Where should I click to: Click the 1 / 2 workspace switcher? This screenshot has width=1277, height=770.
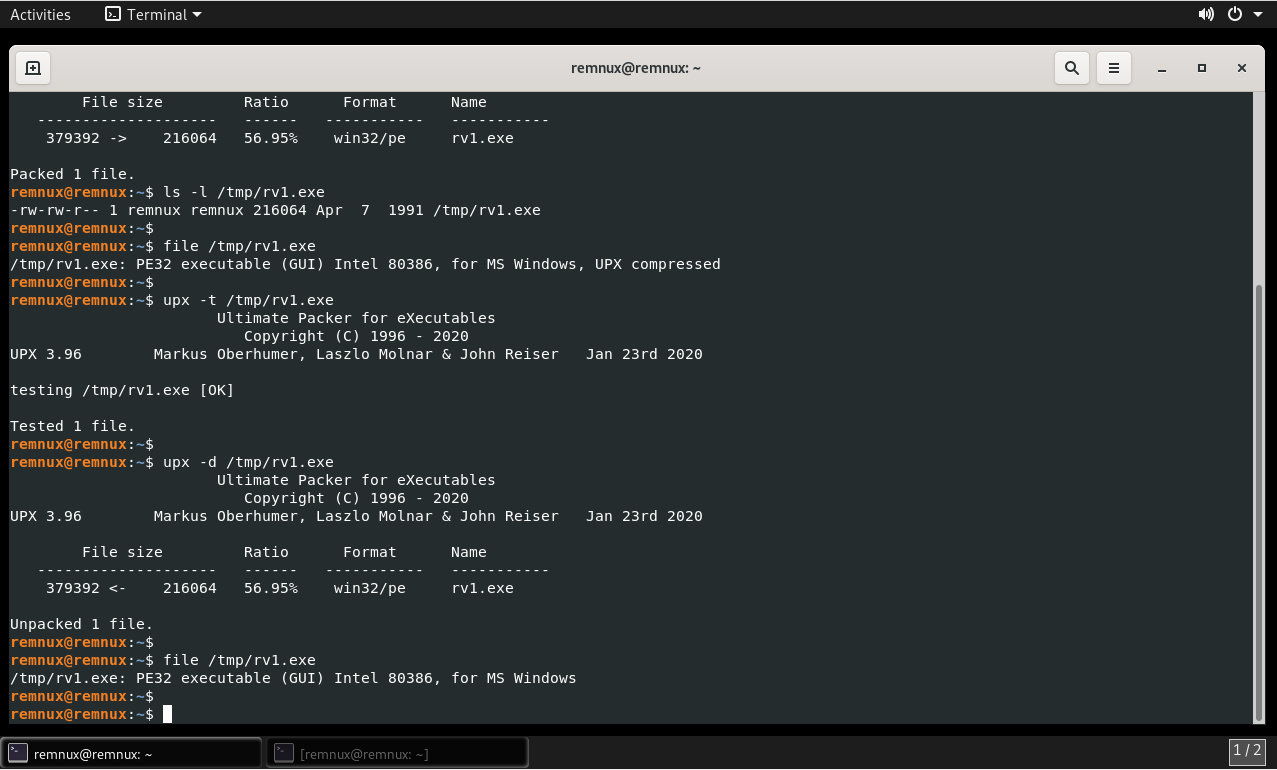coord(1247,750)
